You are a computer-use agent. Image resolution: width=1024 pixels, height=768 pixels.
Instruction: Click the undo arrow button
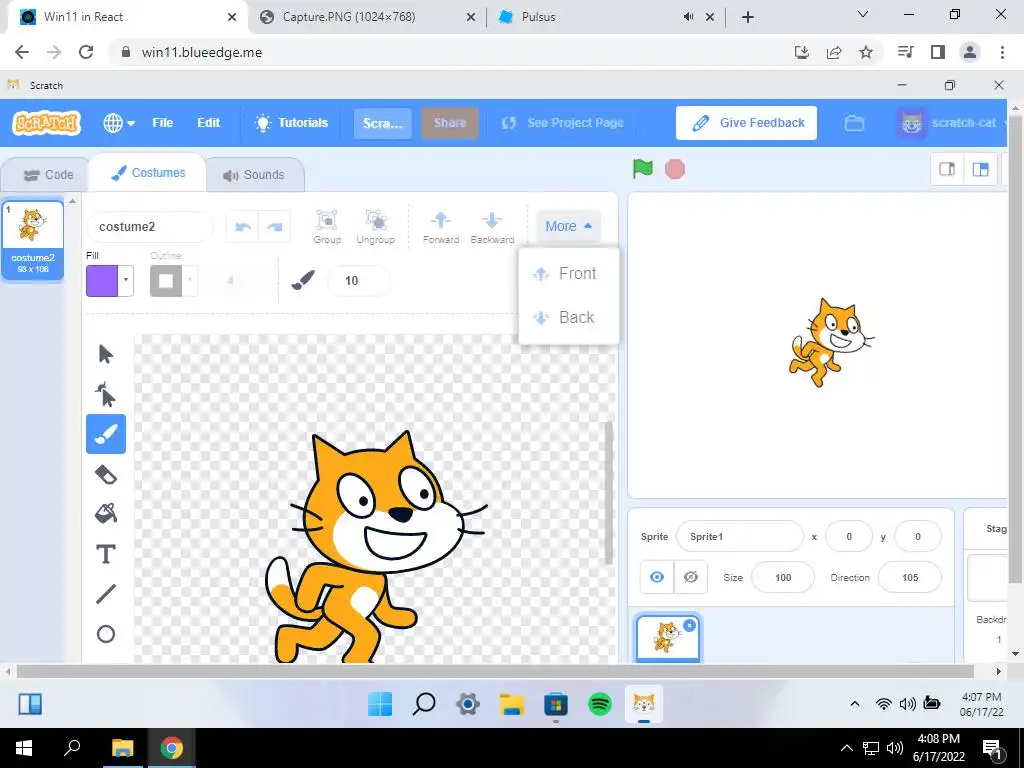(243, 227)
